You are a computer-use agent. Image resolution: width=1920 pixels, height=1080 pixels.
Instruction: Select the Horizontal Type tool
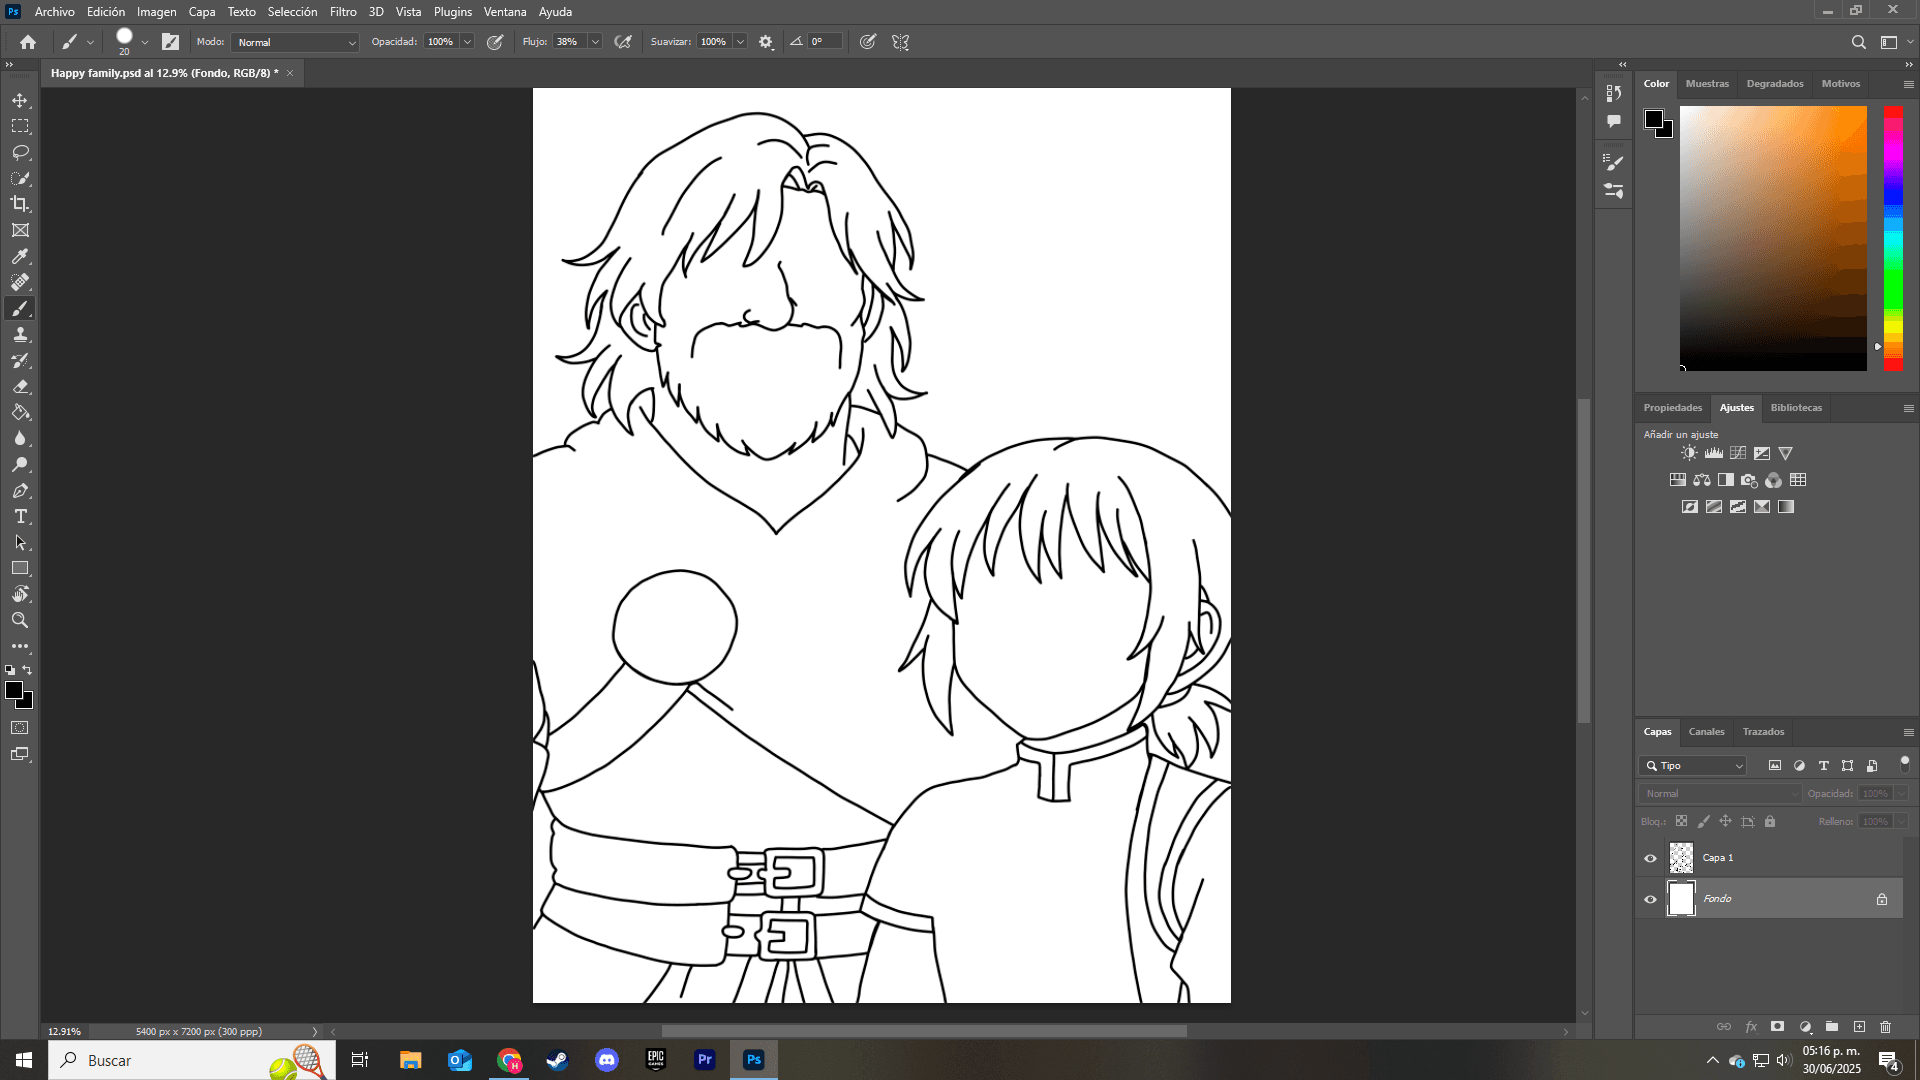(x=20, y=517)
